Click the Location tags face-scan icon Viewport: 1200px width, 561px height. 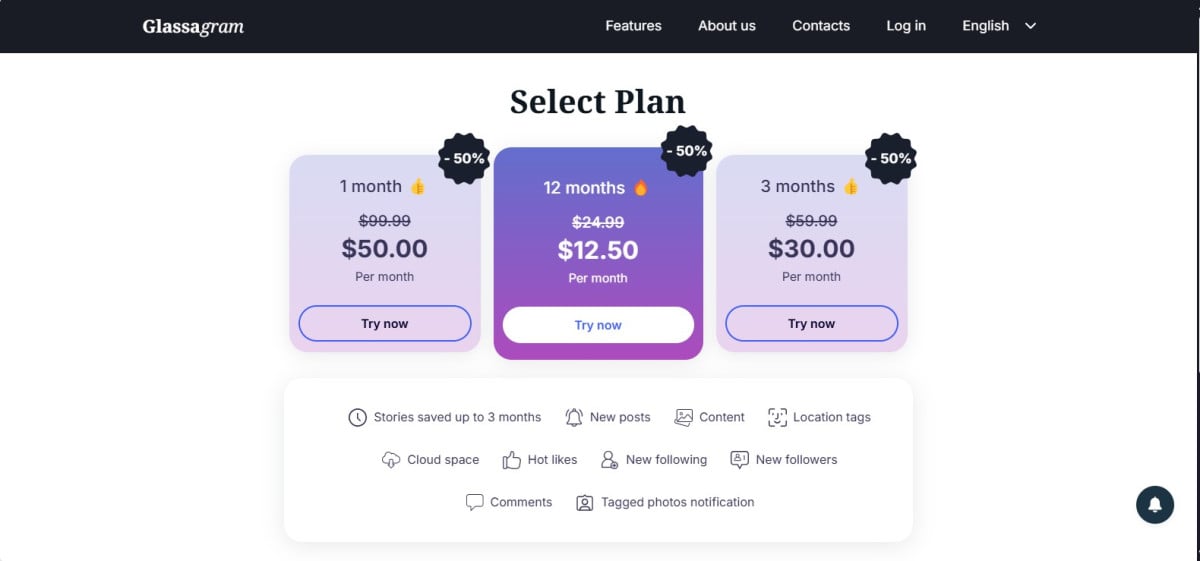pos(777,418)
